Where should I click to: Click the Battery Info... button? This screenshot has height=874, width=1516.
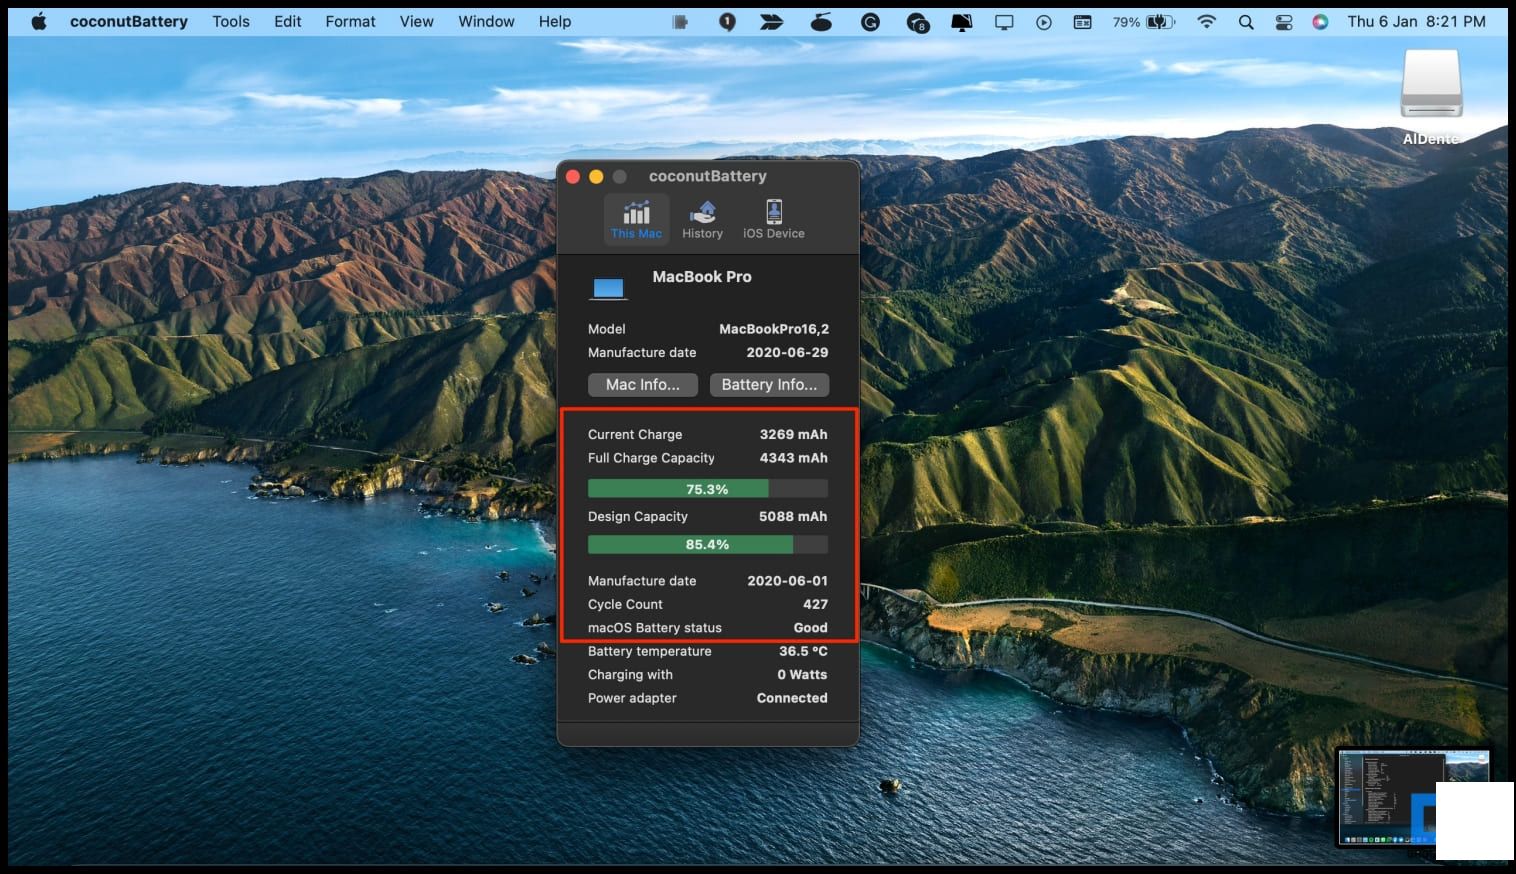tap(769, 384)
